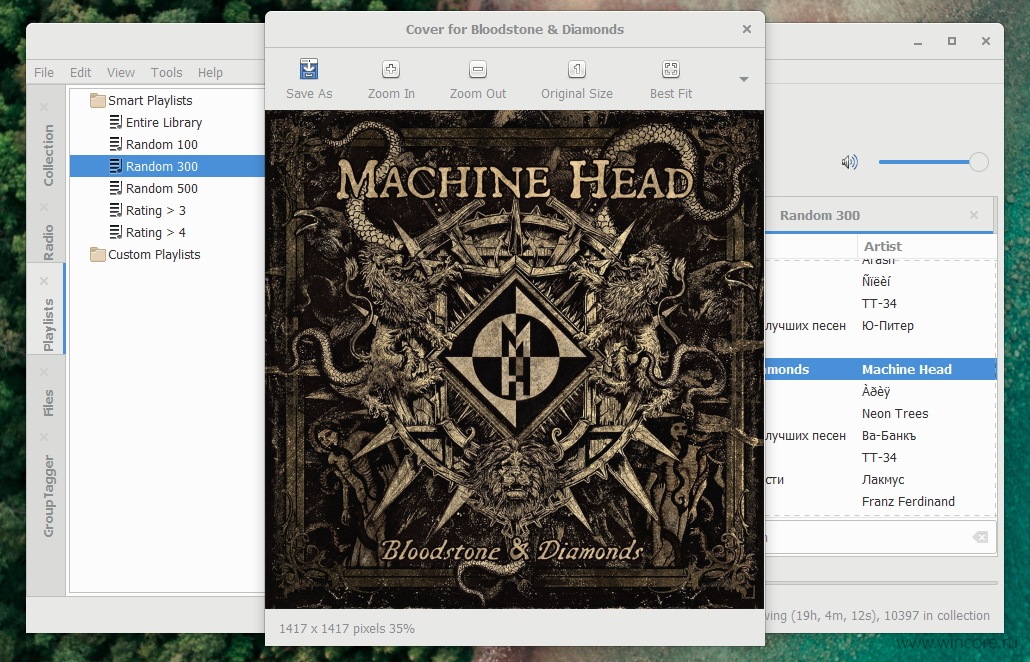Select the Entire Library playlist
Screen dimensions: 1030x662
[164, 122]
